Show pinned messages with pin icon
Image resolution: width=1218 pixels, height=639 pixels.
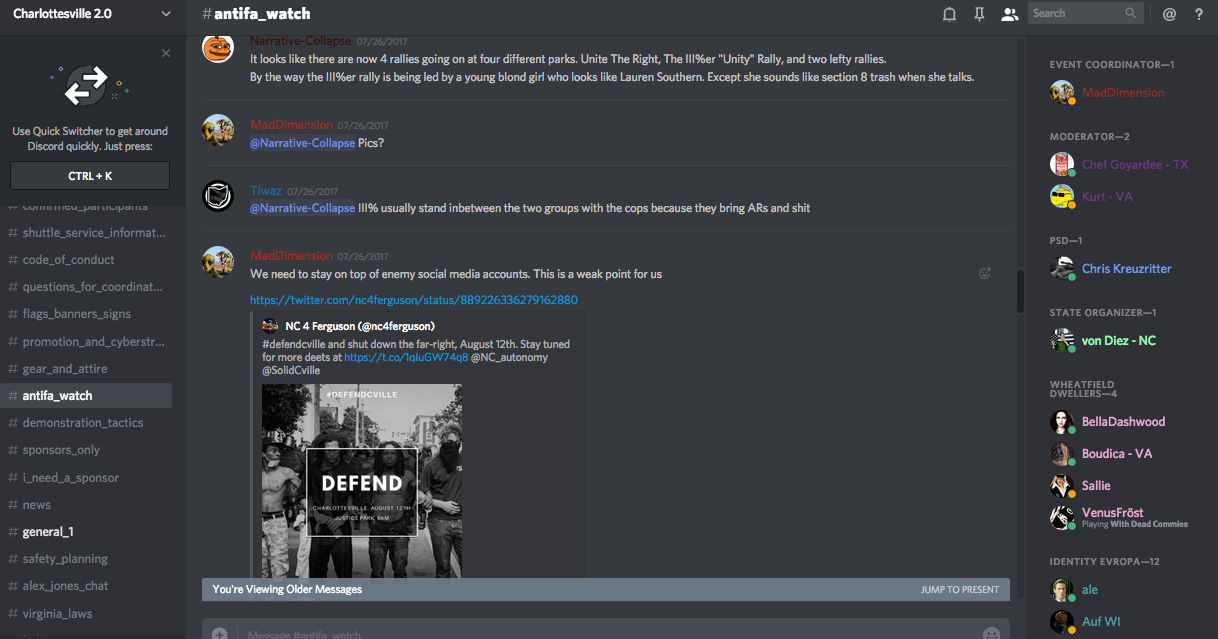(979, 14)
